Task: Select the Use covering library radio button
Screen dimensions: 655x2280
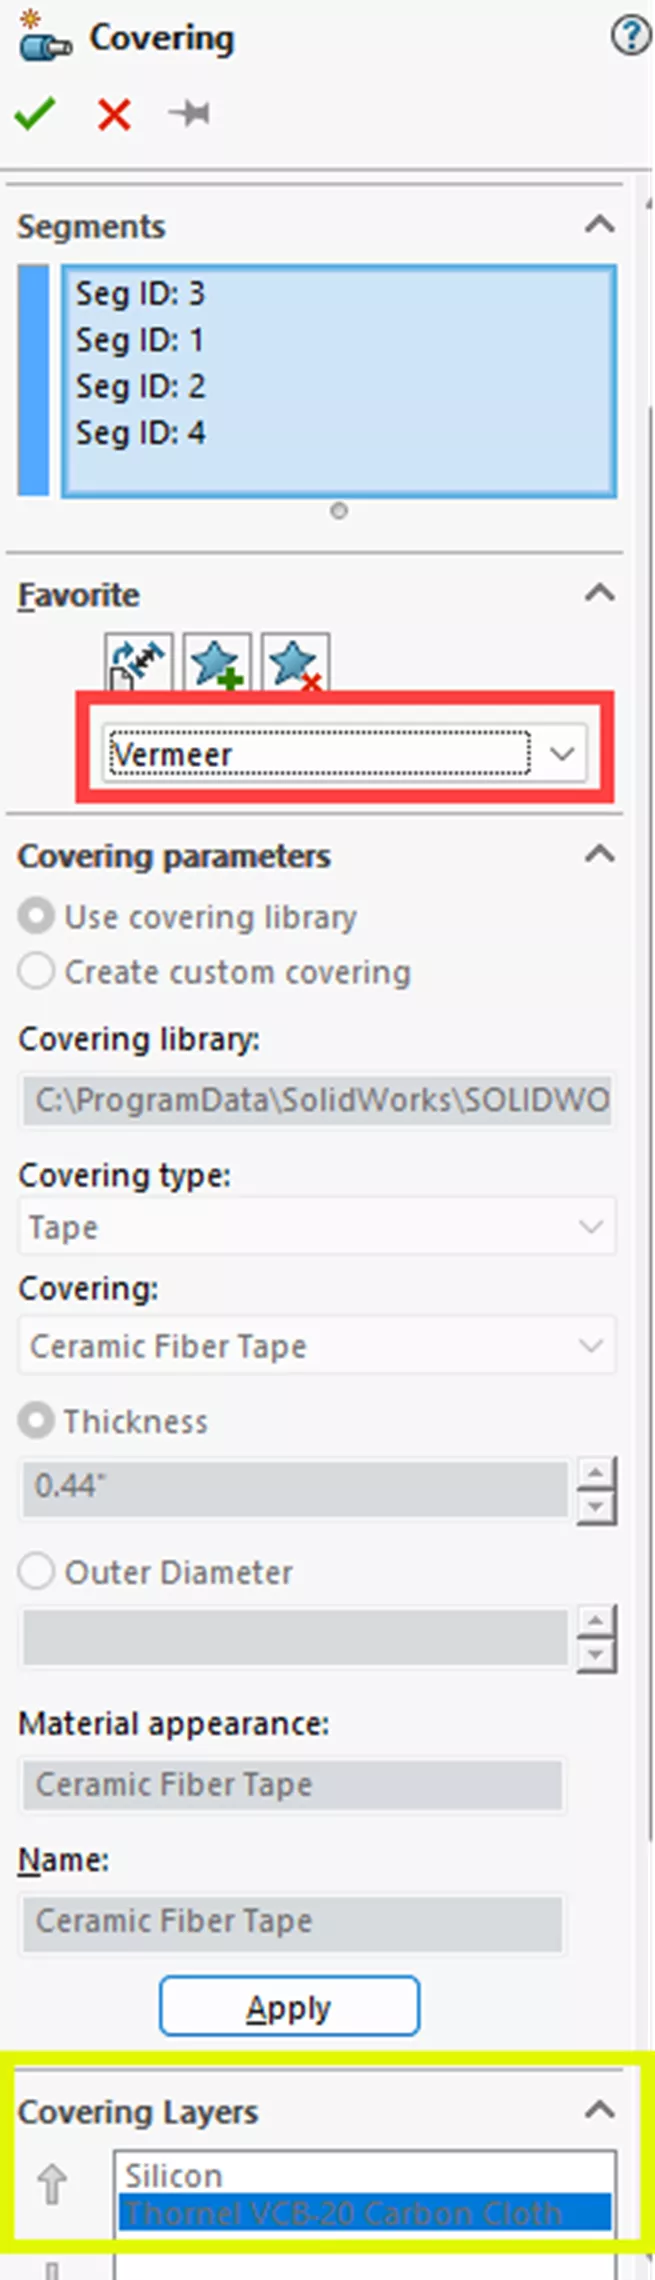Action: (x=36, y=916)
